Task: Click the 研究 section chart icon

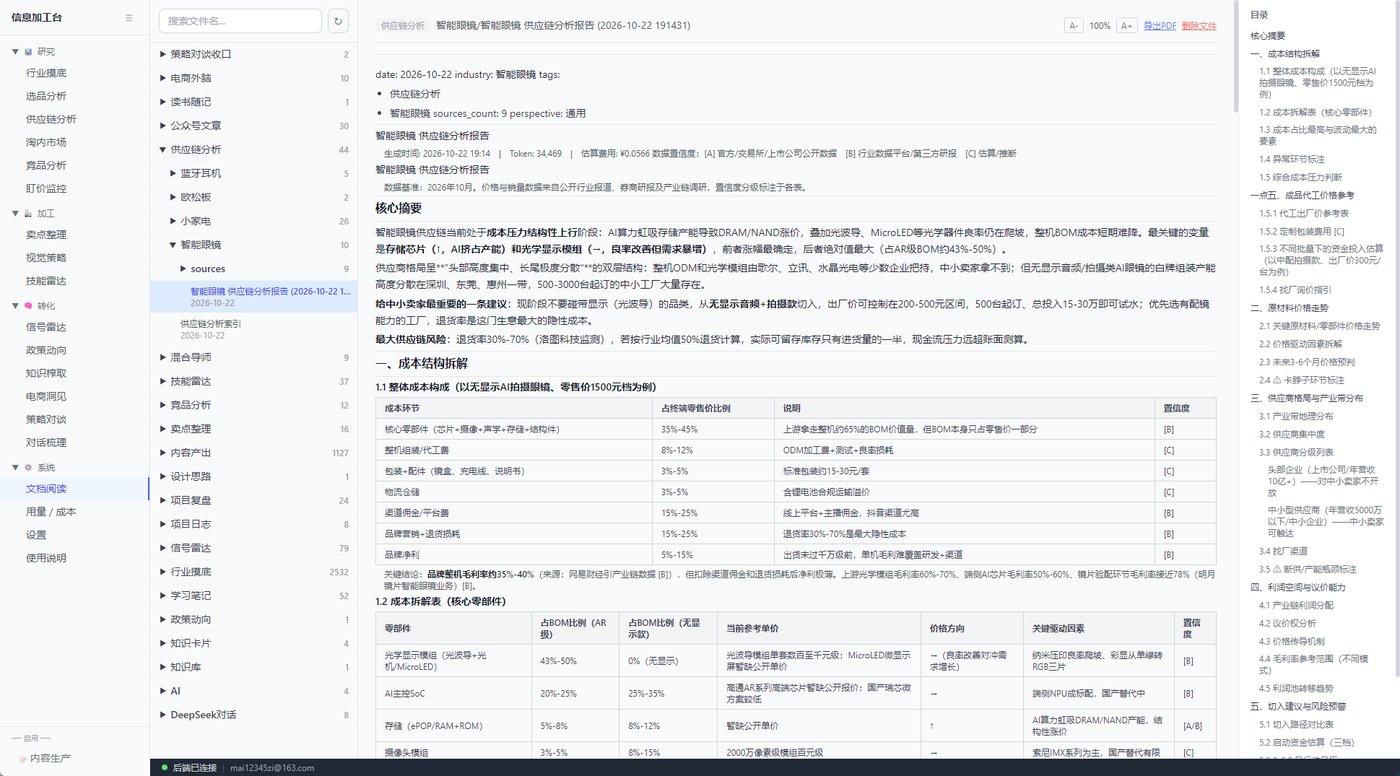Action: pyautogui.click(x=28, y=51)
